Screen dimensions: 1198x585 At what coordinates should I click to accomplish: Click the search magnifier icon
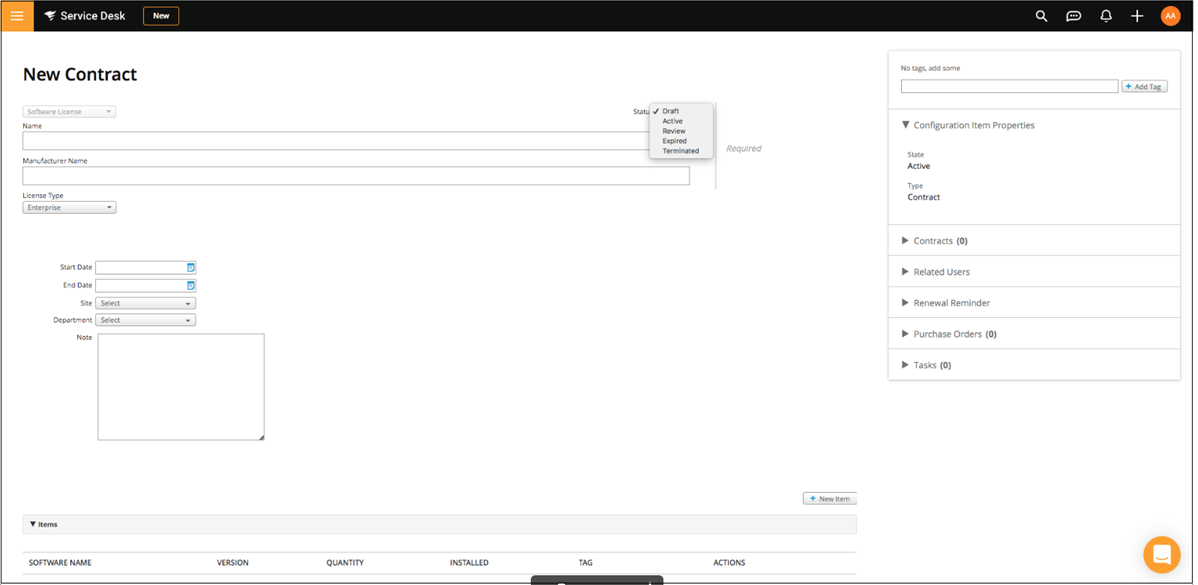(x=1041, y=16)
